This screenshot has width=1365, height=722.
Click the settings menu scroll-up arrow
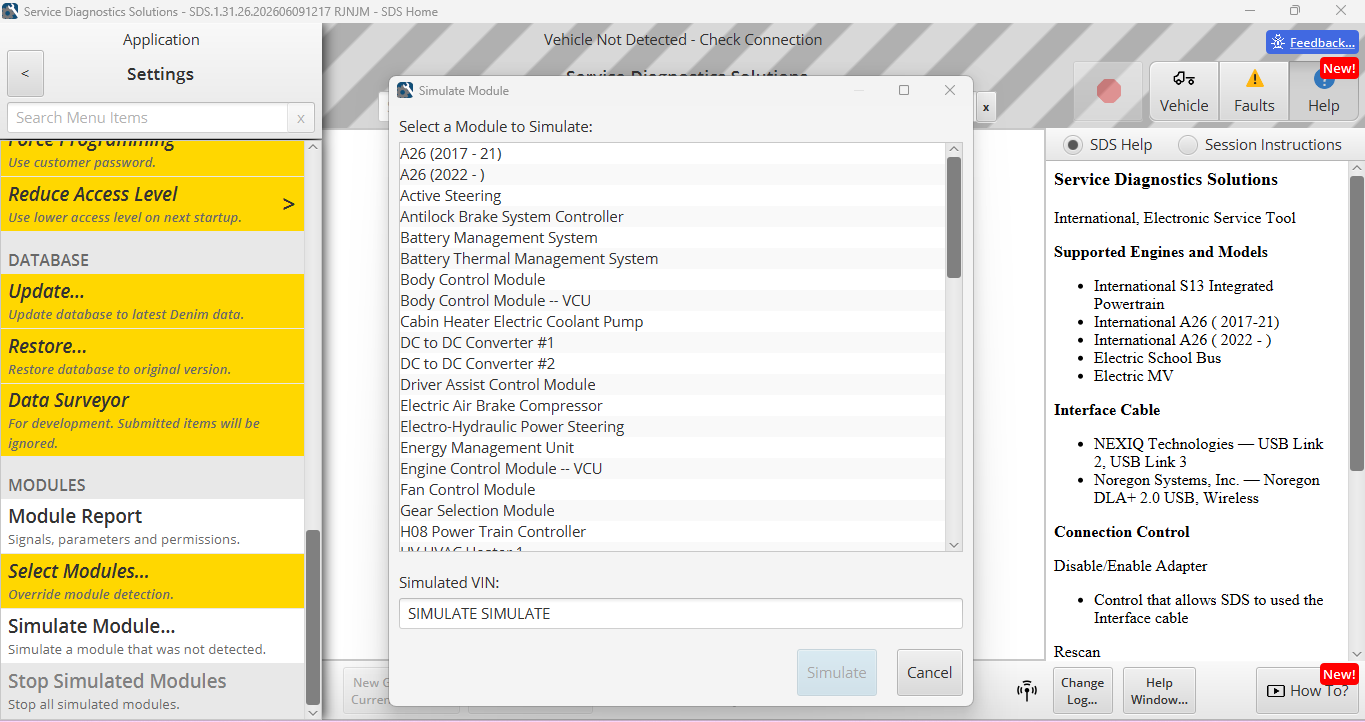(313, 147)
